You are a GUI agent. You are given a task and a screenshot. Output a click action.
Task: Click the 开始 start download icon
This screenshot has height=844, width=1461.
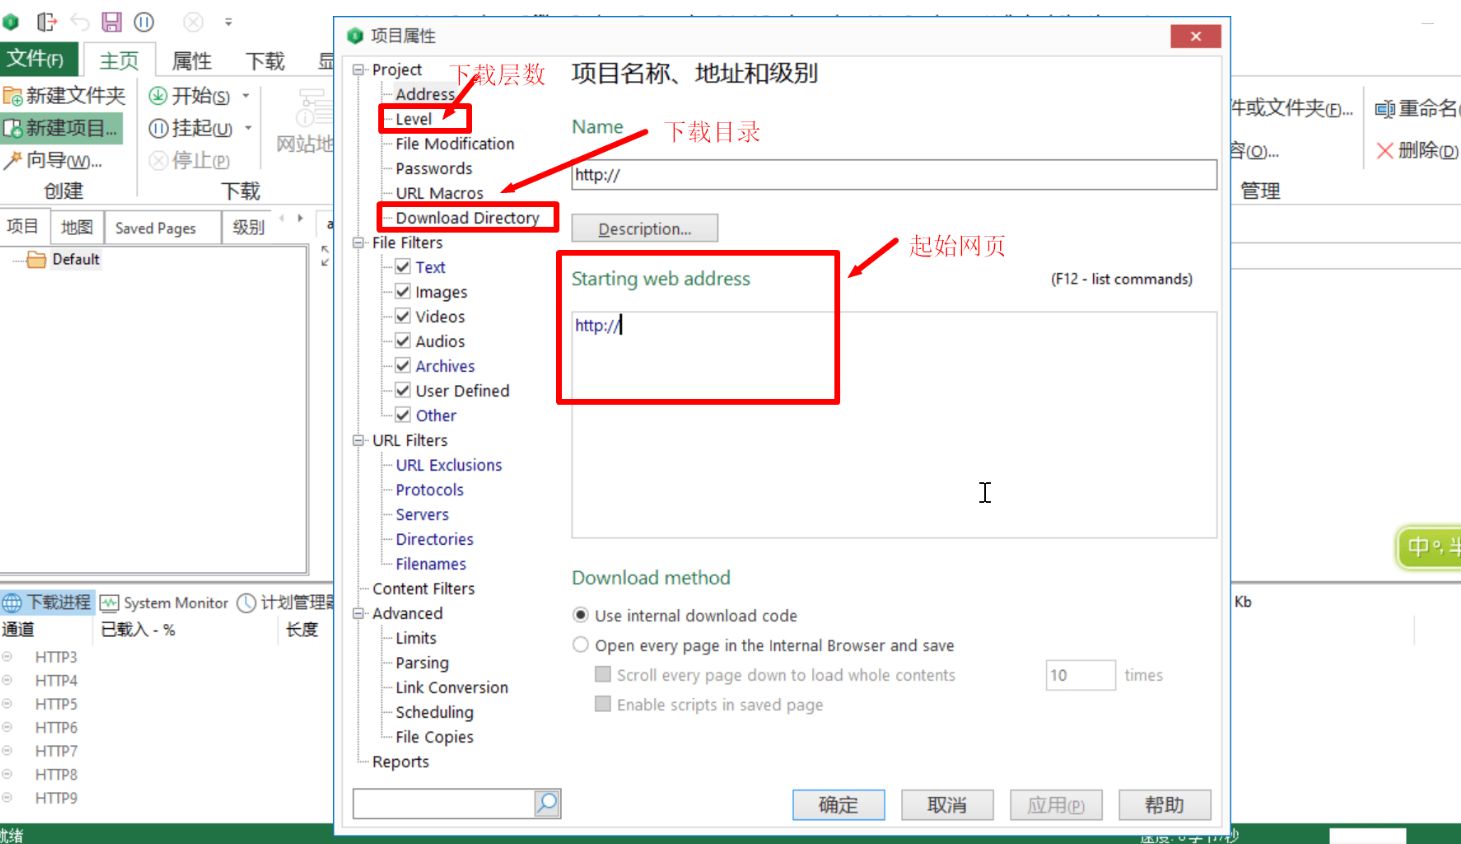click(x=158, y=96)
